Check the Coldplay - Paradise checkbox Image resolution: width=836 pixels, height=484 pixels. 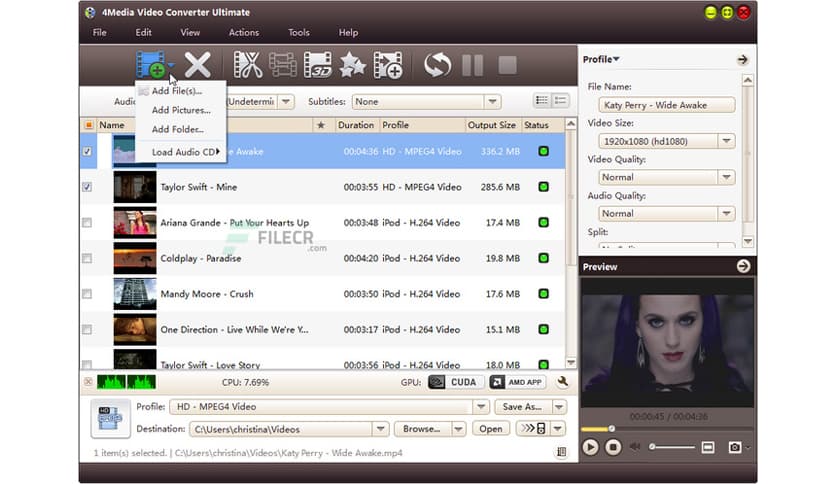[87, 259]
